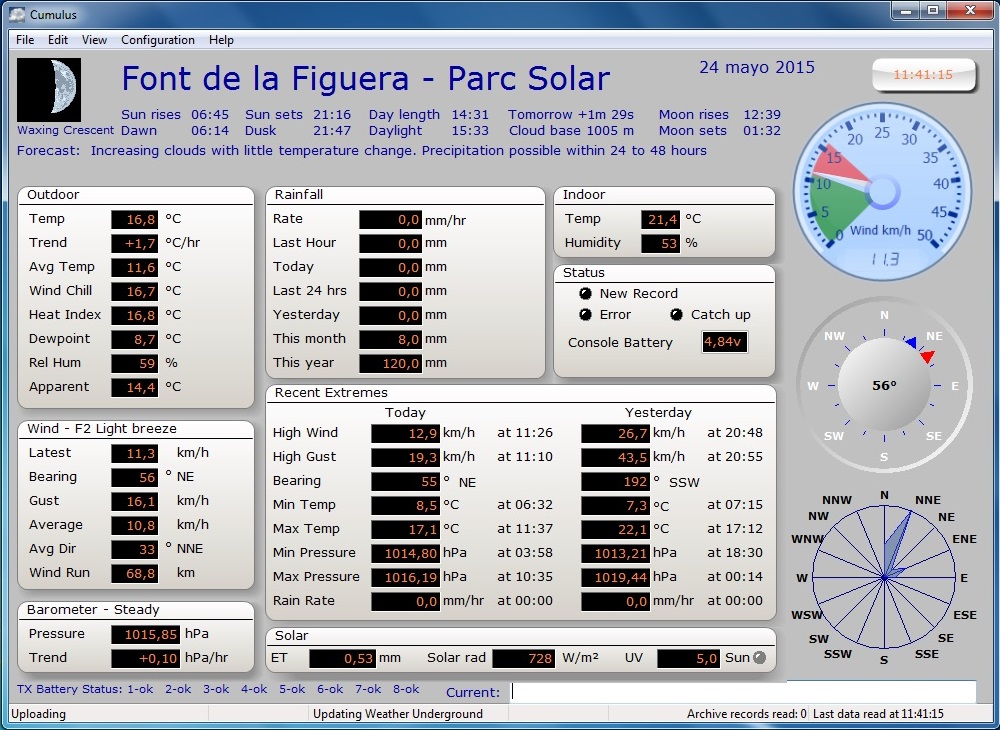Click yesterday's Max Pressure value 1019,44
Viewport: 1000px width, 730px height.
click(x=615, y=578)
